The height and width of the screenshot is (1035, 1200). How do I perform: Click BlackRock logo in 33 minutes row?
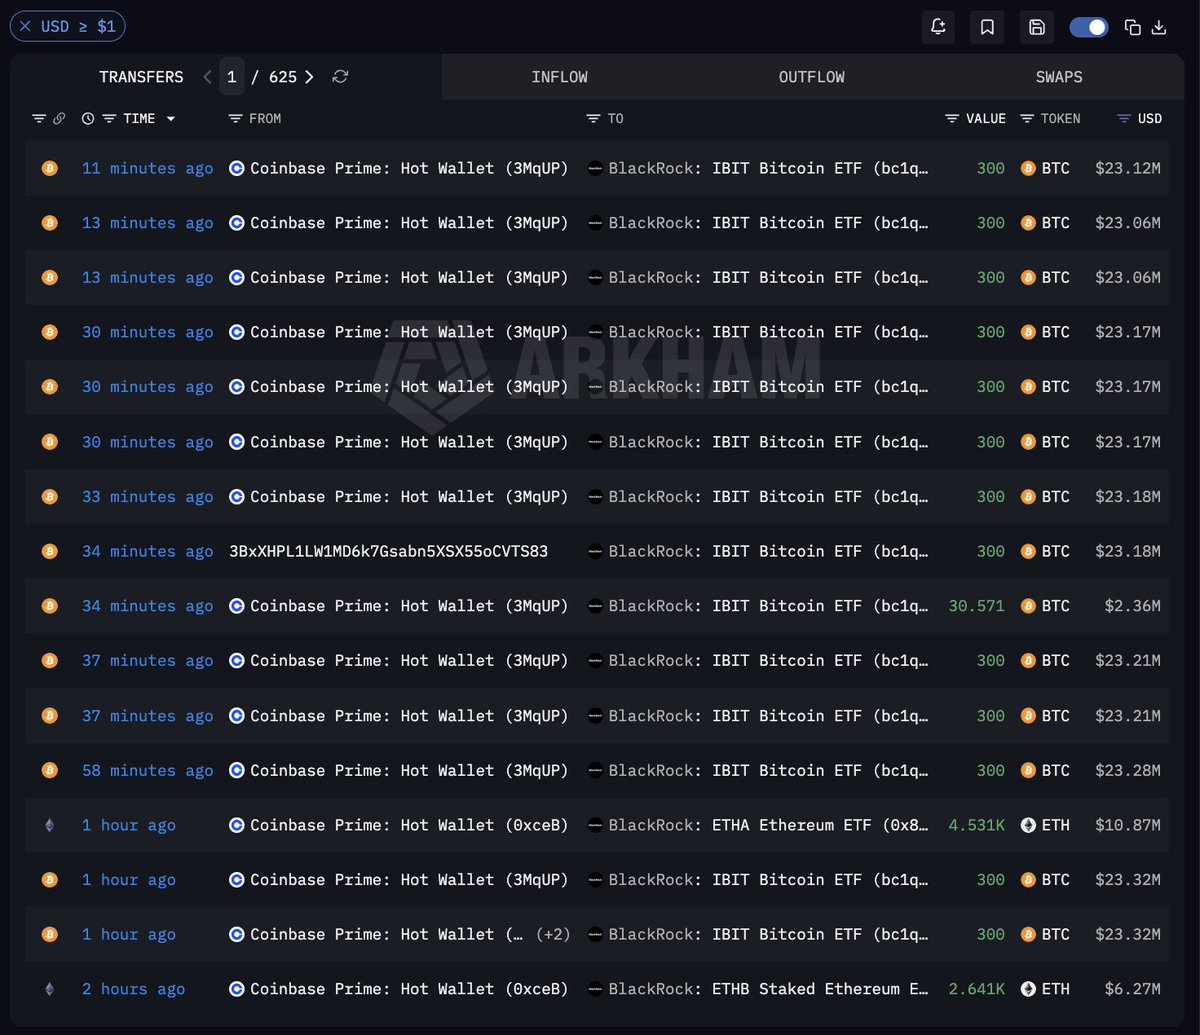point(595,497)
